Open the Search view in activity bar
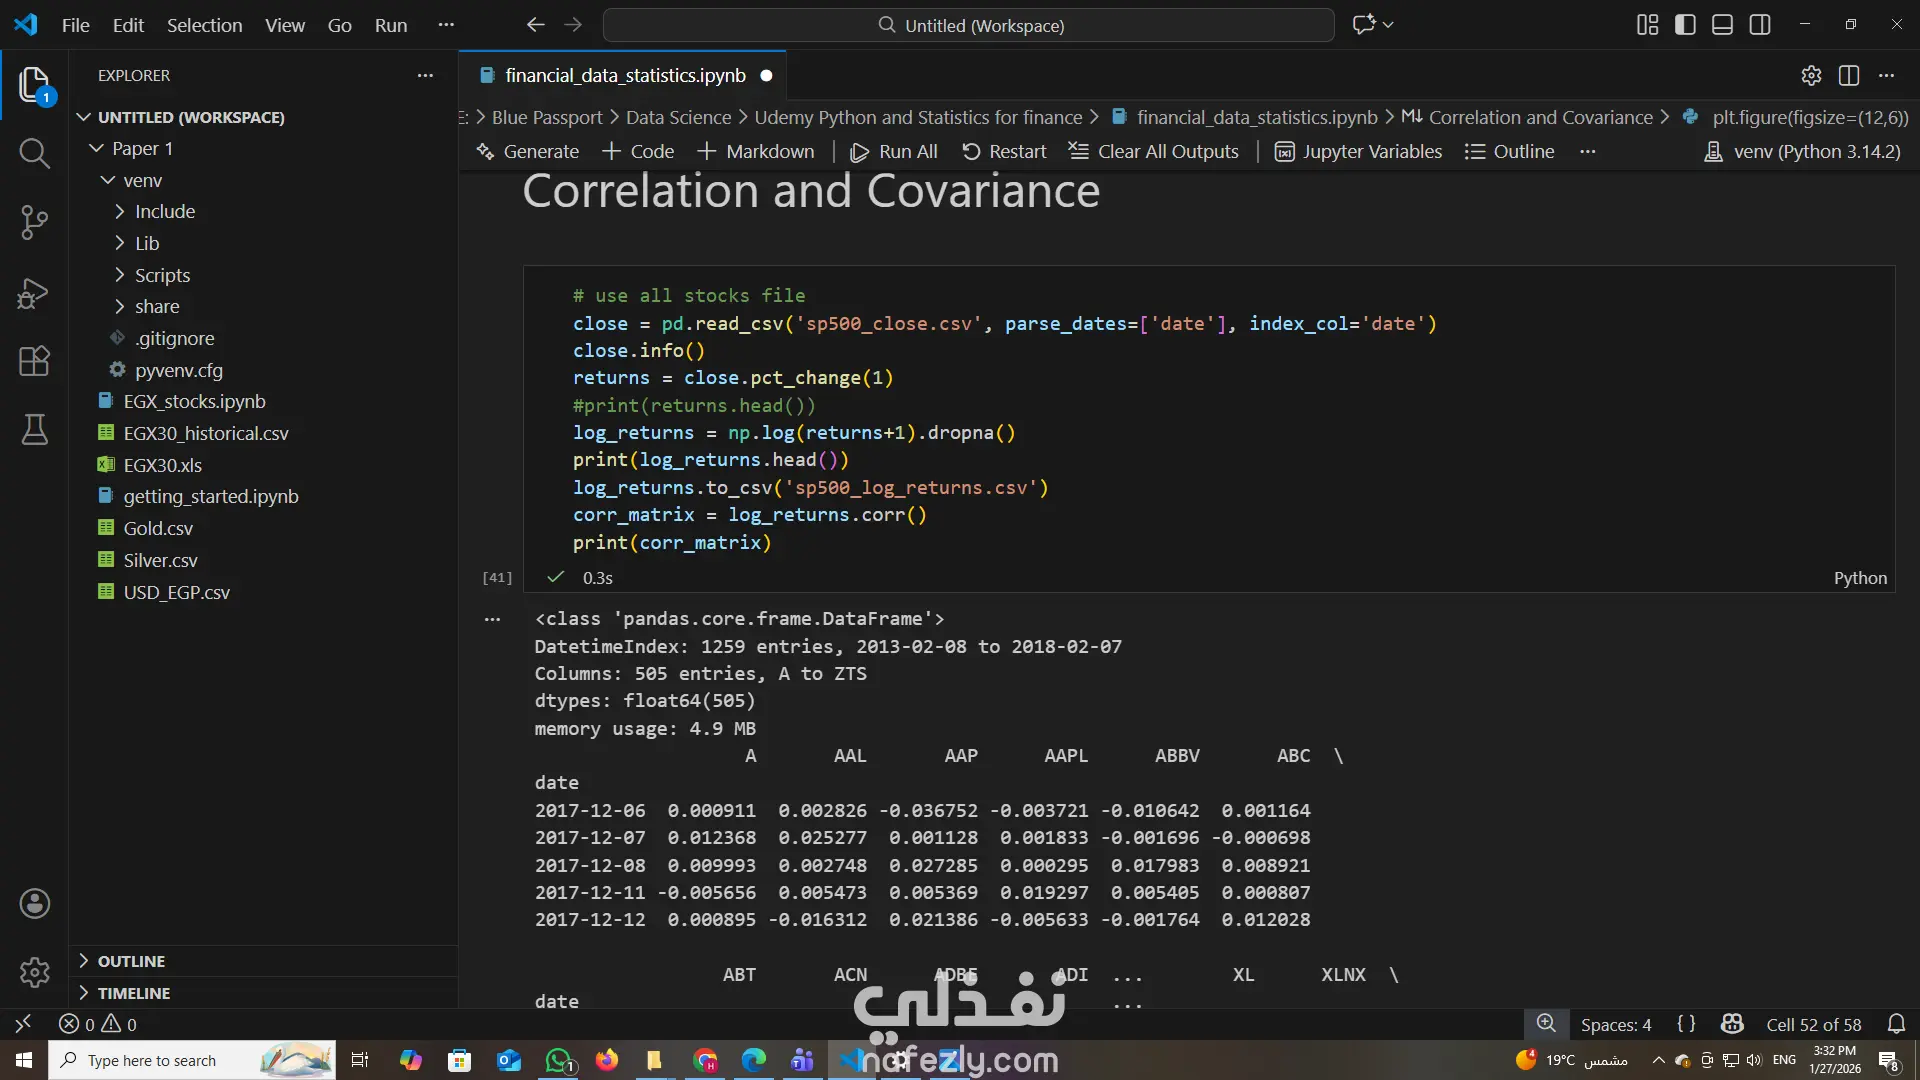This screenshot has height=1080, width=1920. [34, 153]
